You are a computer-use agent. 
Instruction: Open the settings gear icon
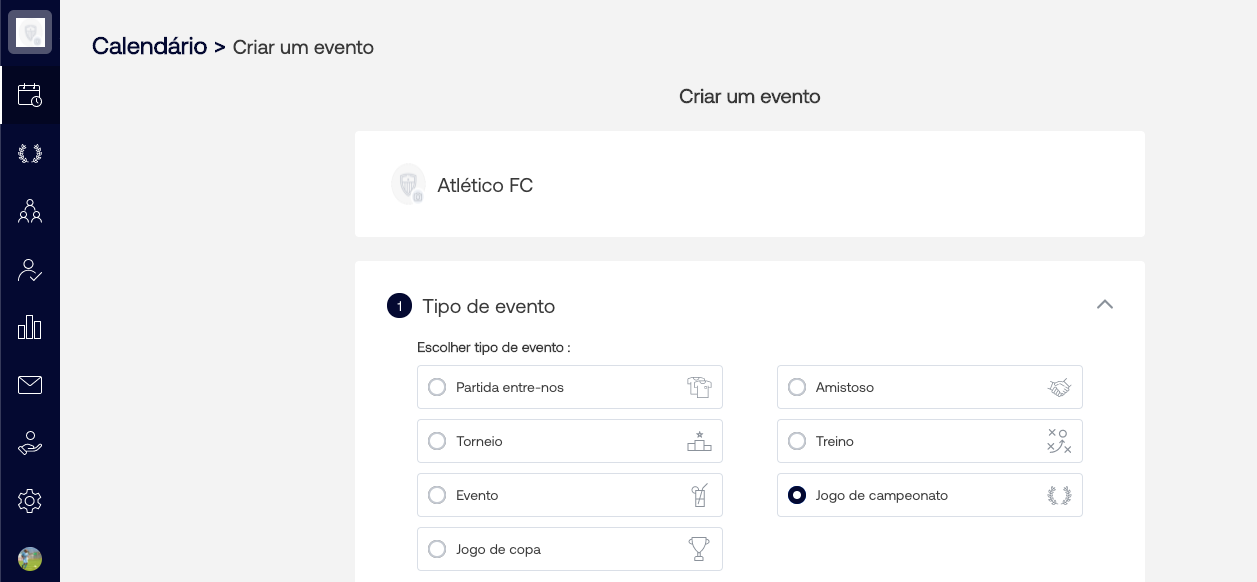[30, 501]
